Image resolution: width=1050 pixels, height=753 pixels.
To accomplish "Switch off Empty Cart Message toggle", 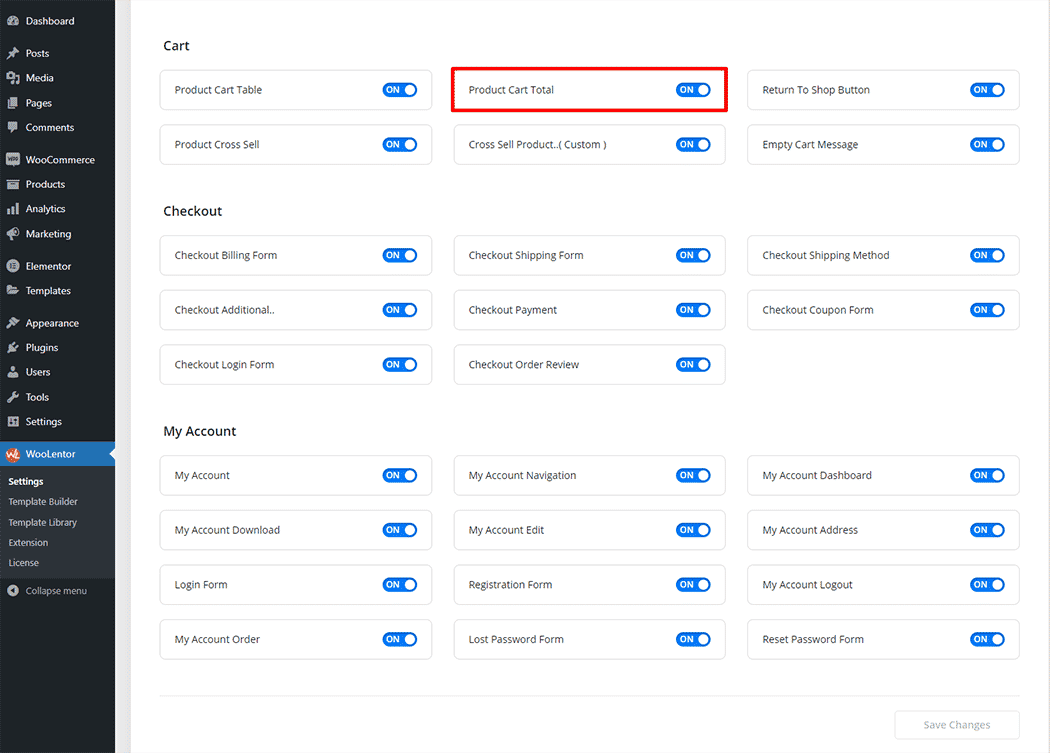I will pyautogui.click(x=987, y=145).
